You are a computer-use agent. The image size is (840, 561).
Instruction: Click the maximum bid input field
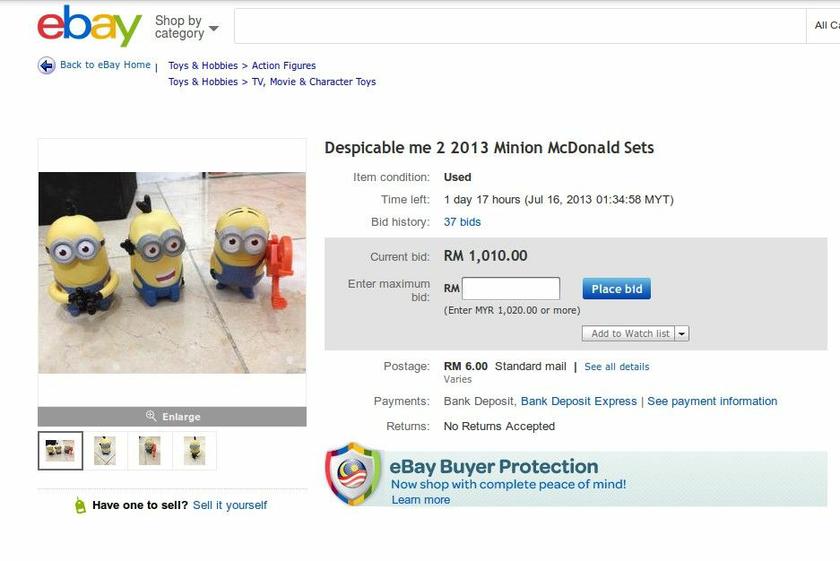pyautogui.click(x=511, y=289)
